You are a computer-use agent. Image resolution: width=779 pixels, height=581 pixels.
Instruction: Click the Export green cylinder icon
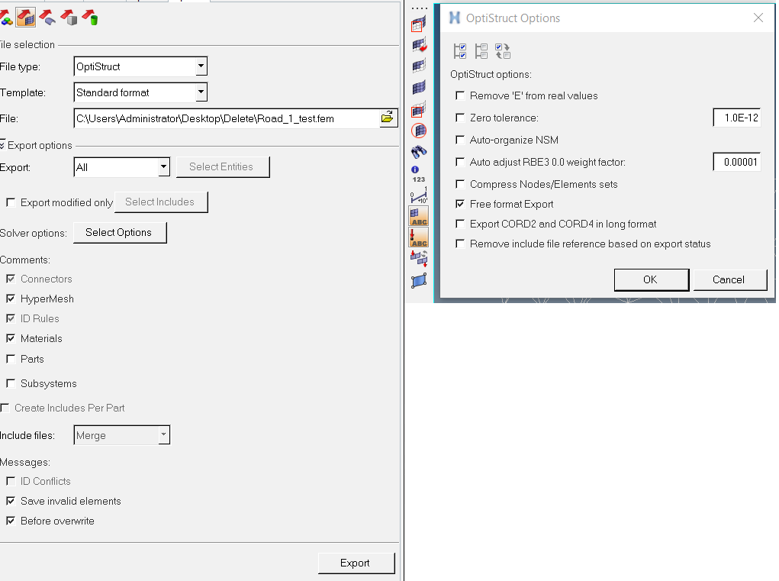[90, 18]
